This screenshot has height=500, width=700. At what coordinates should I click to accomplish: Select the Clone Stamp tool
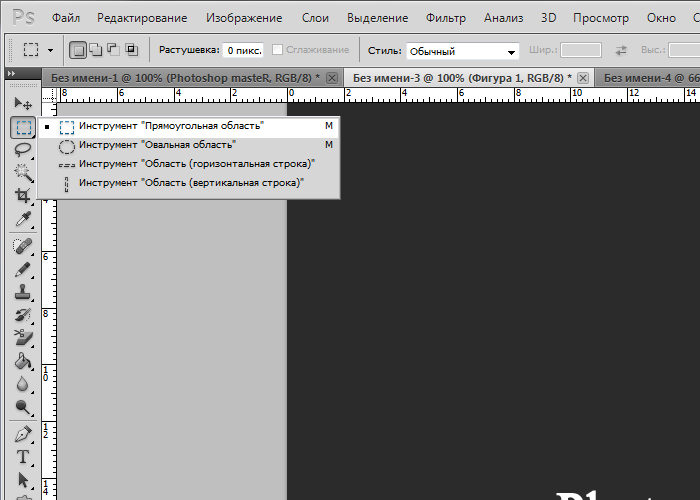(23, 292)
